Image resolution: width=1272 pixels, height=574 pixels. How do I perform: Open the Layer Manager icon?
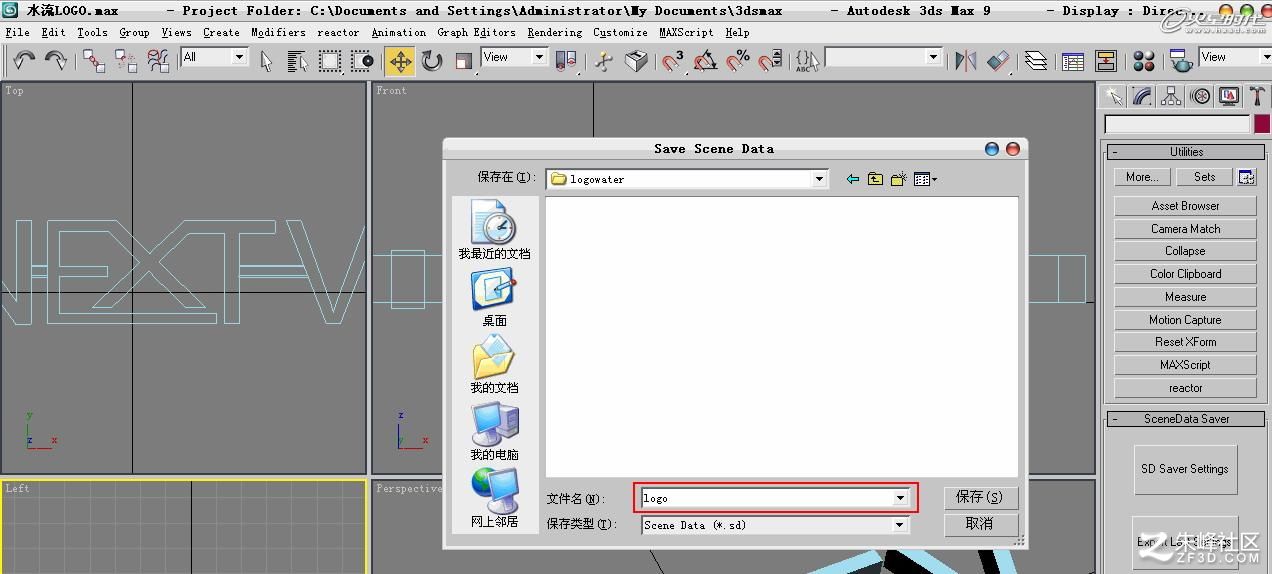tap(1036, 61)
